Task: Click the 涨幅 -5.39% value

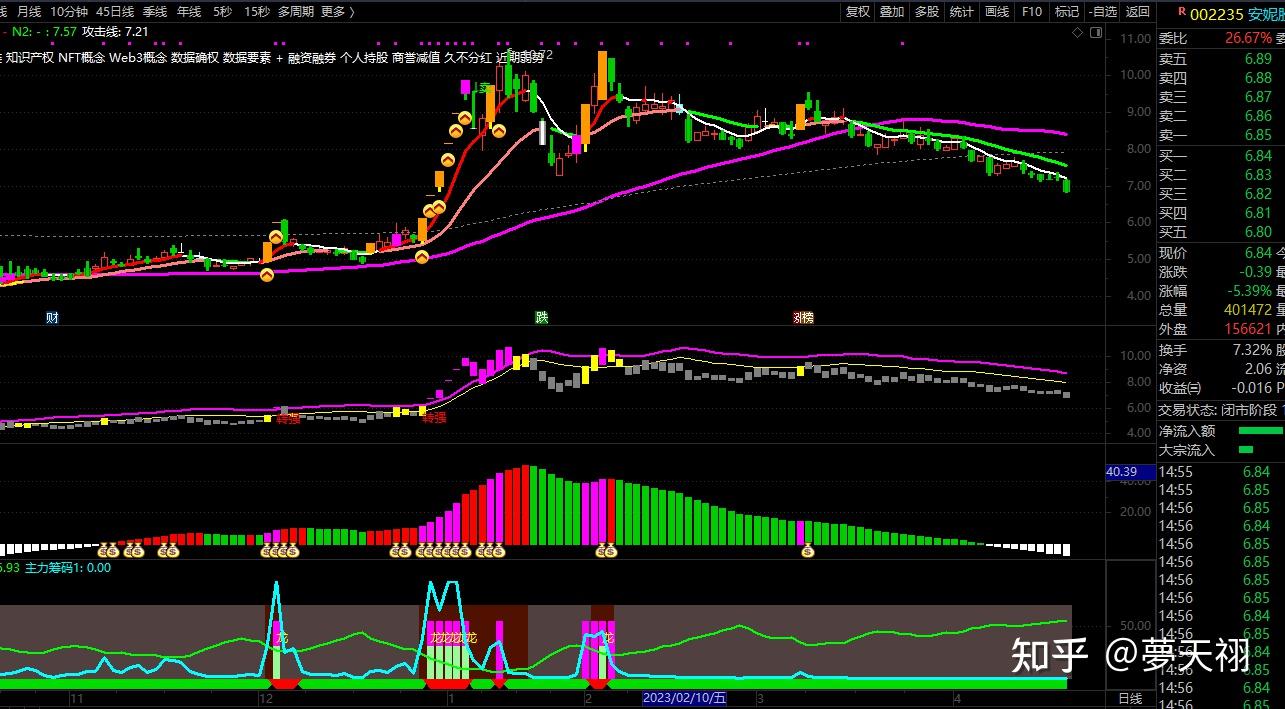Action: [1249, 291]
